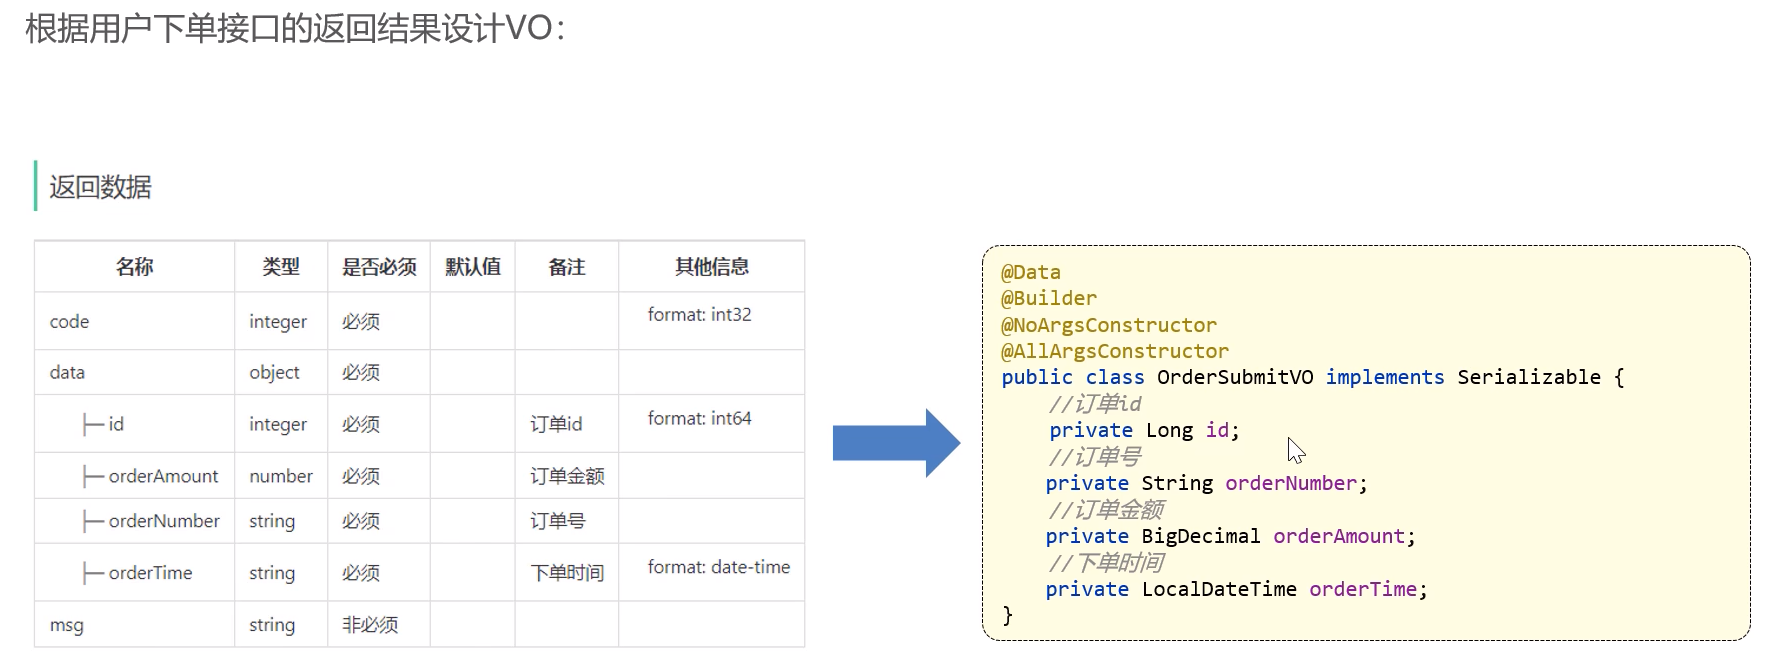
Task: Click the 非必须 cell in msg row
Action: coord(370,625)
